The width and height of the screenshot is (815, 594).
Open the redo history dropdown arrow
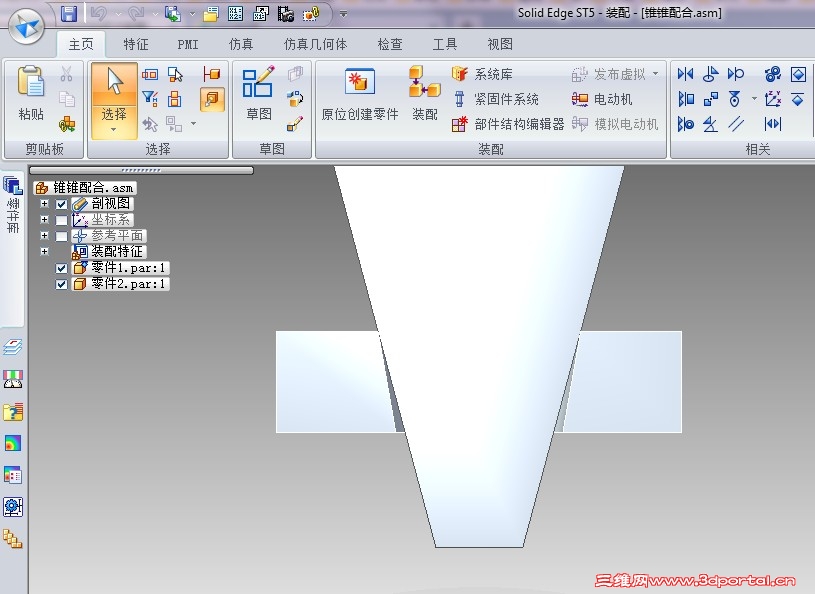[155, 14]
